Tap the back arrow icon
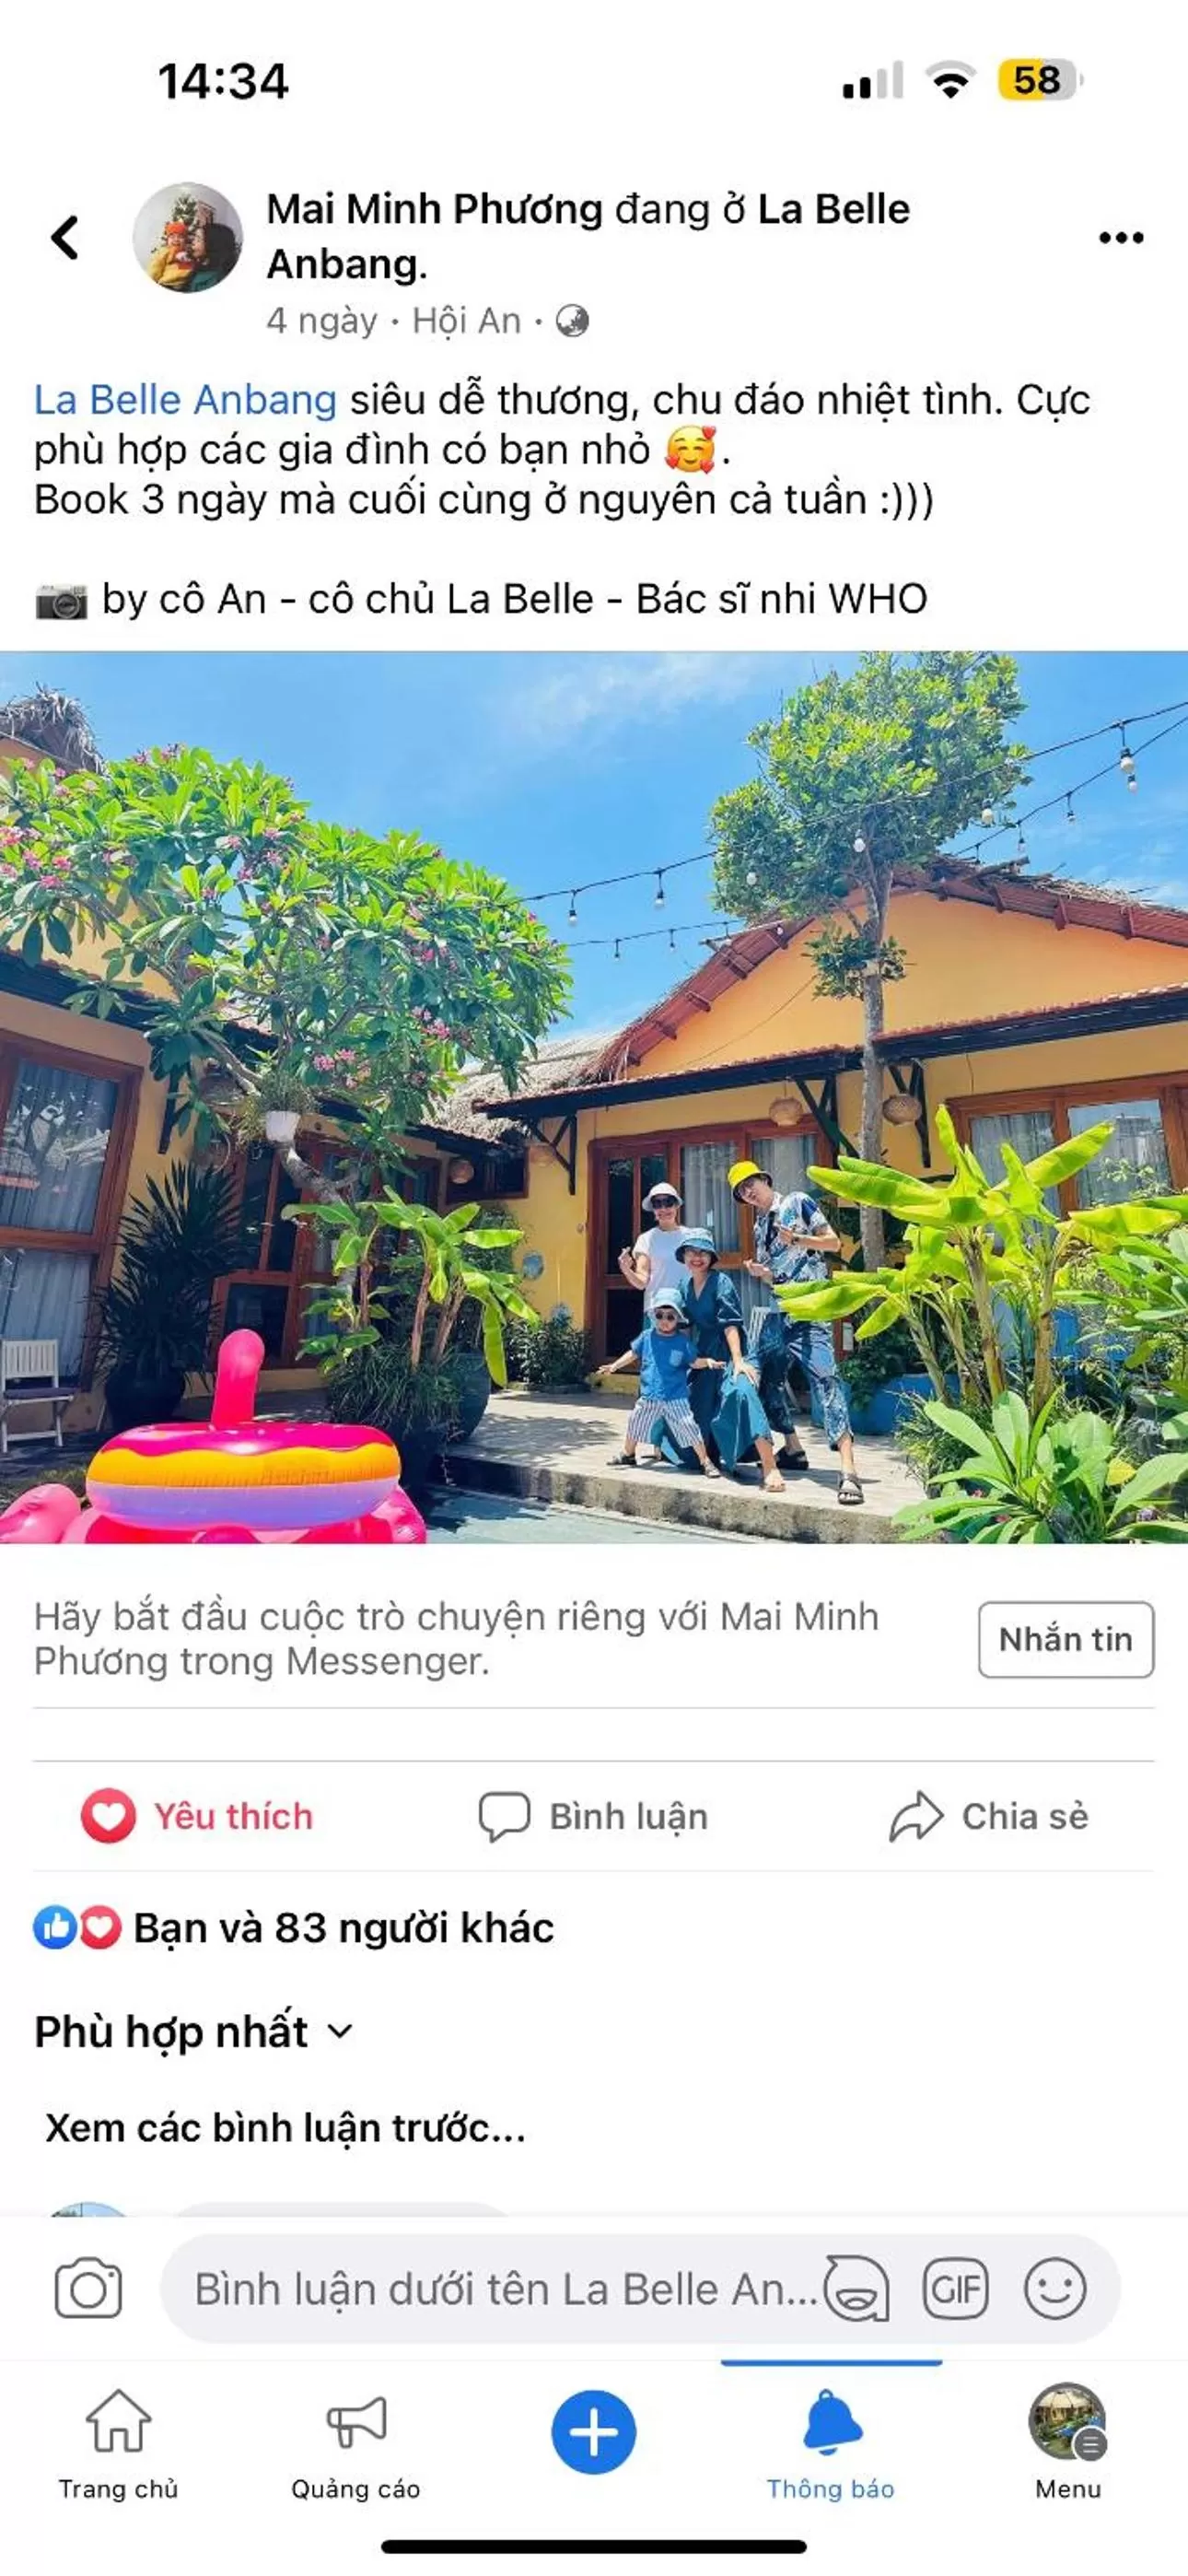 pyautogui.click(x=65, y=238)
